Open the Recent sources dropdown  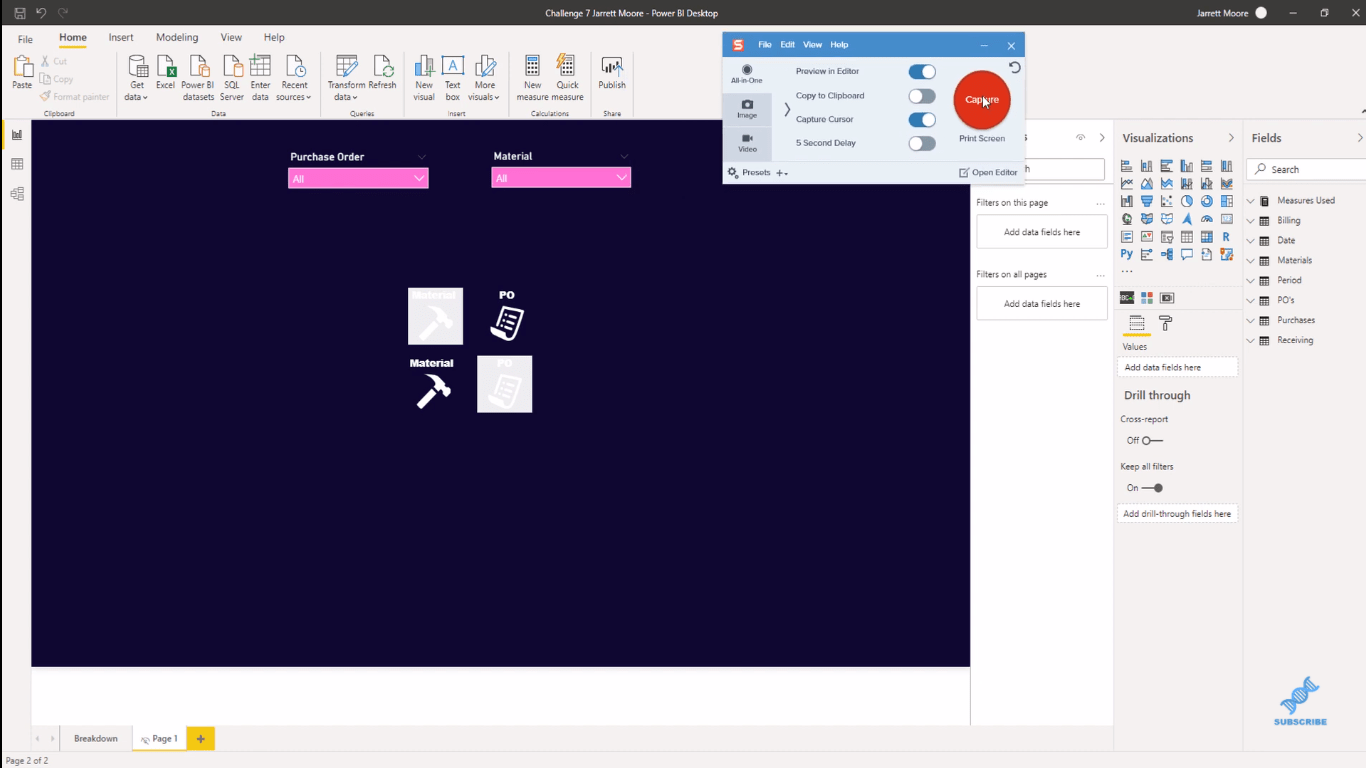[294, 78]
